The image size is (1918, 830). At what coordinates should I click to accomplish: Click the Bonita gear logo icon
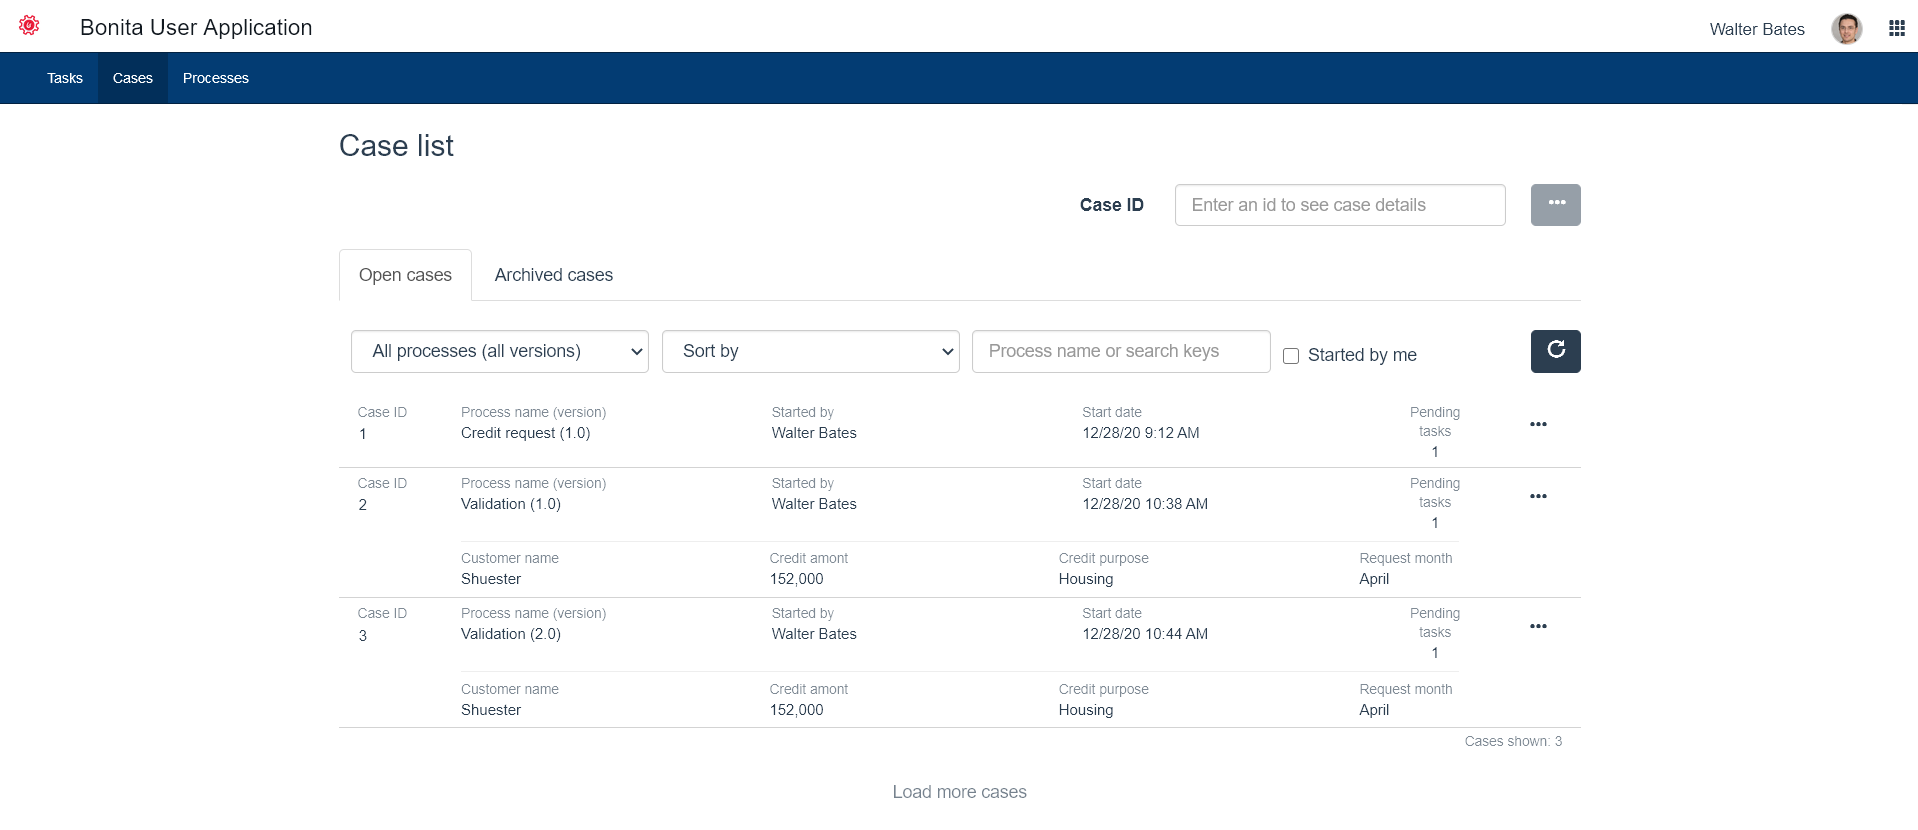(x=29, y=26)
